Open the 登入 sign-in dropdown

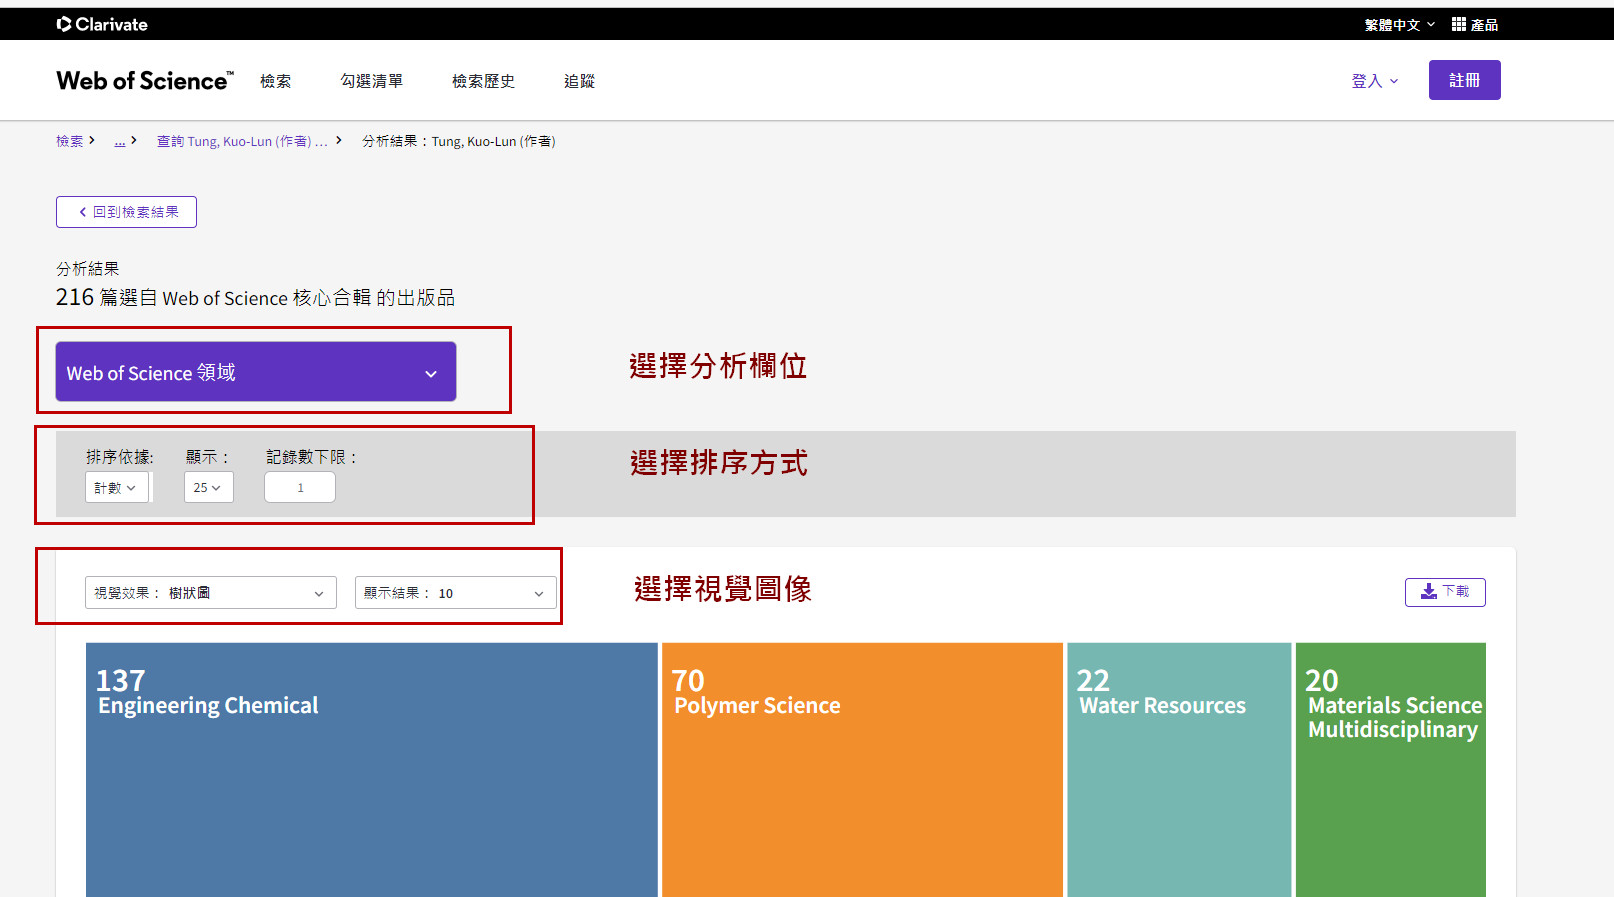1375,81
